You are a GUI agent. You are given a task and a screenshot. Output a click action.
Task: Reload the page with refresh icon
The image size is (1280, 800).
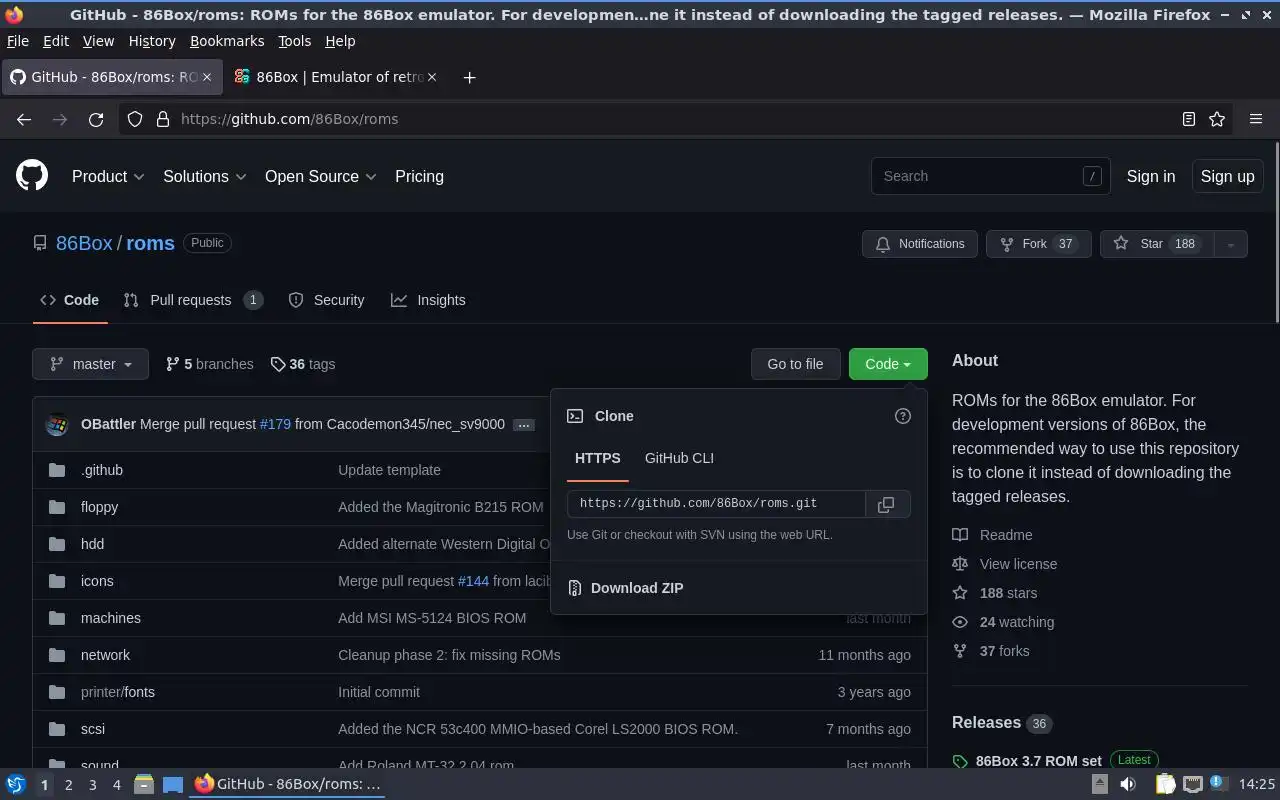click(96, 119)
